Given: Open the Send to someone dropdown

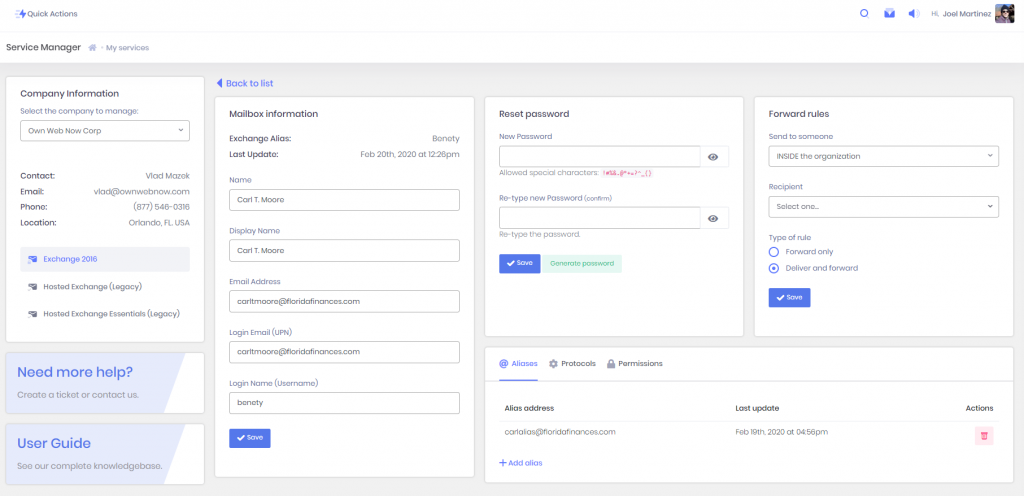Looking at the screenshot, I should (883, 156).
